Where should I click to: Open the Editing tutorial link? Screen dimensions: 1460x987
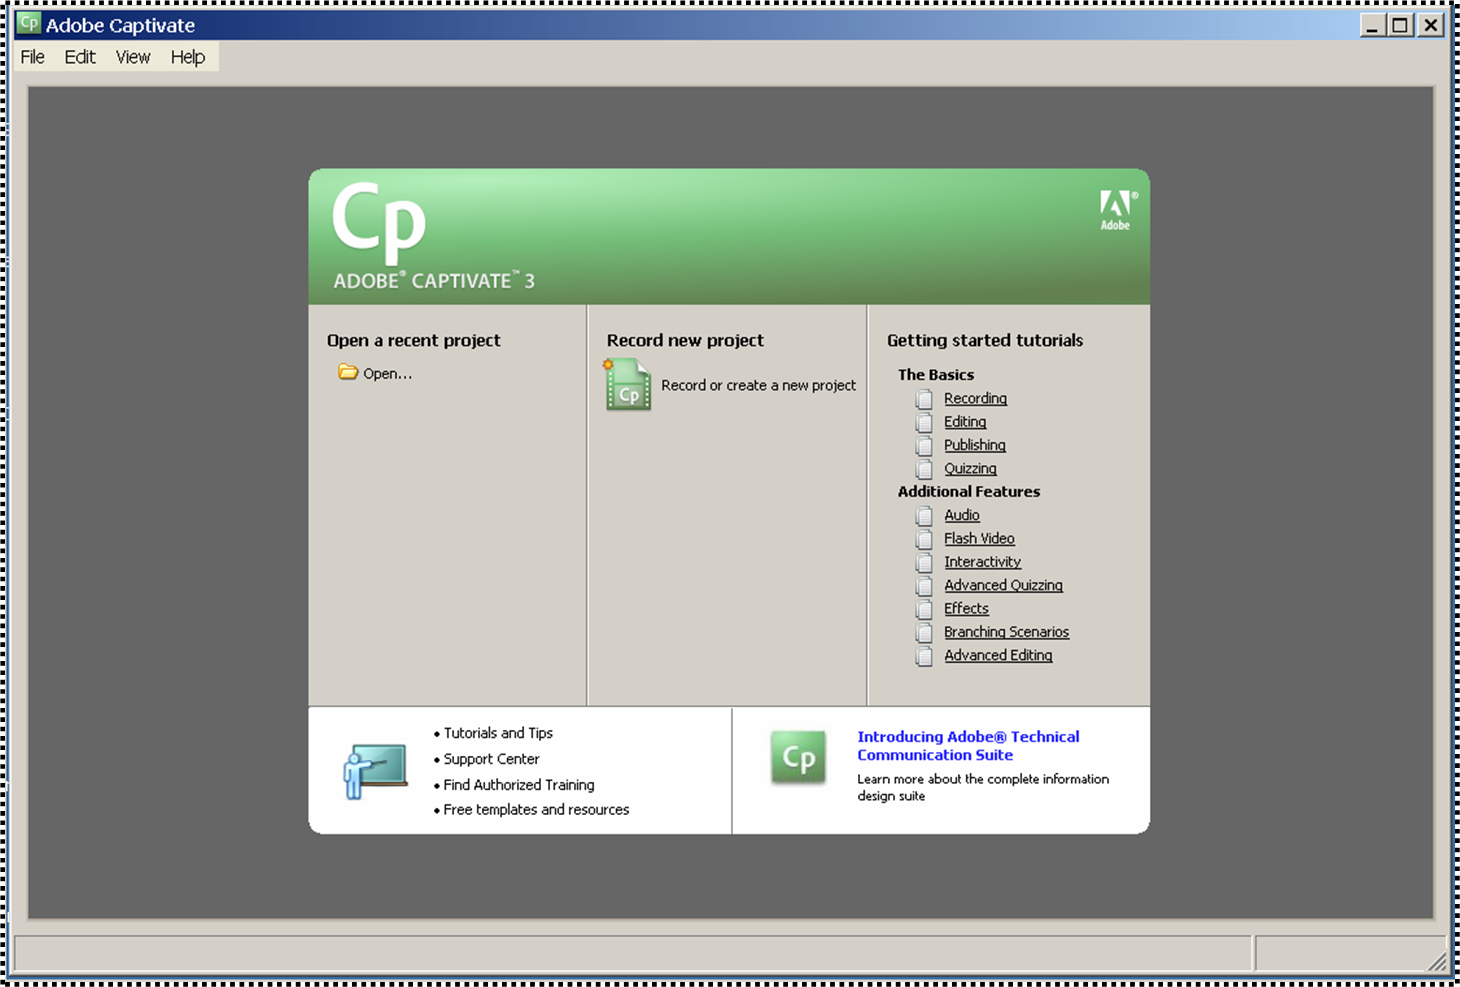click(965, 422)
